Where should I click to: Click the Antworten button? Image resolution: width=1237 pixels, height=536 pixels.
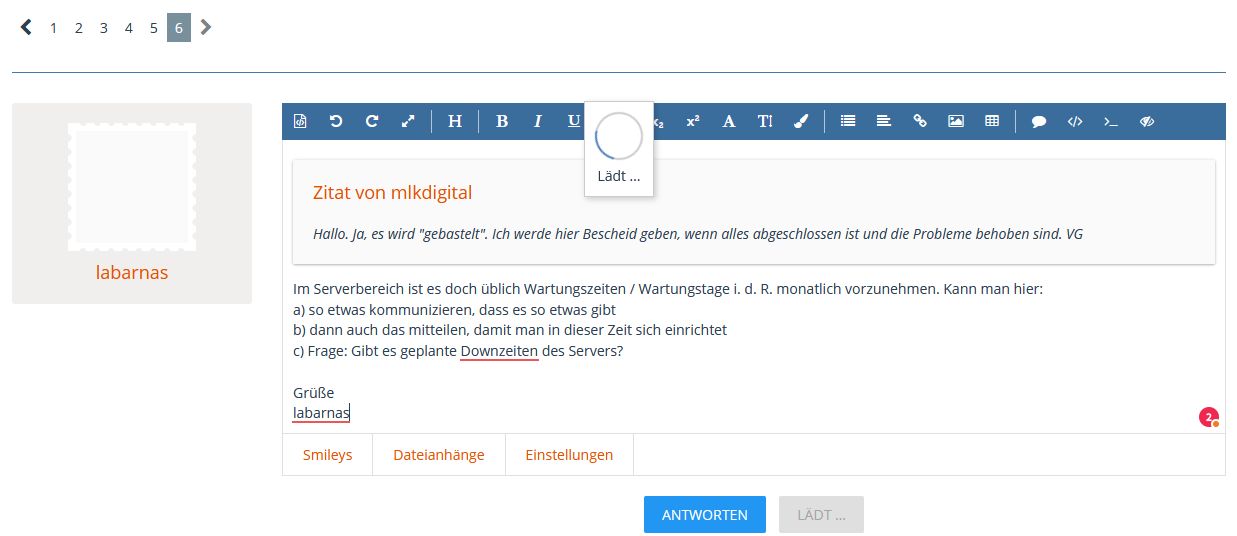coord(704,515)
